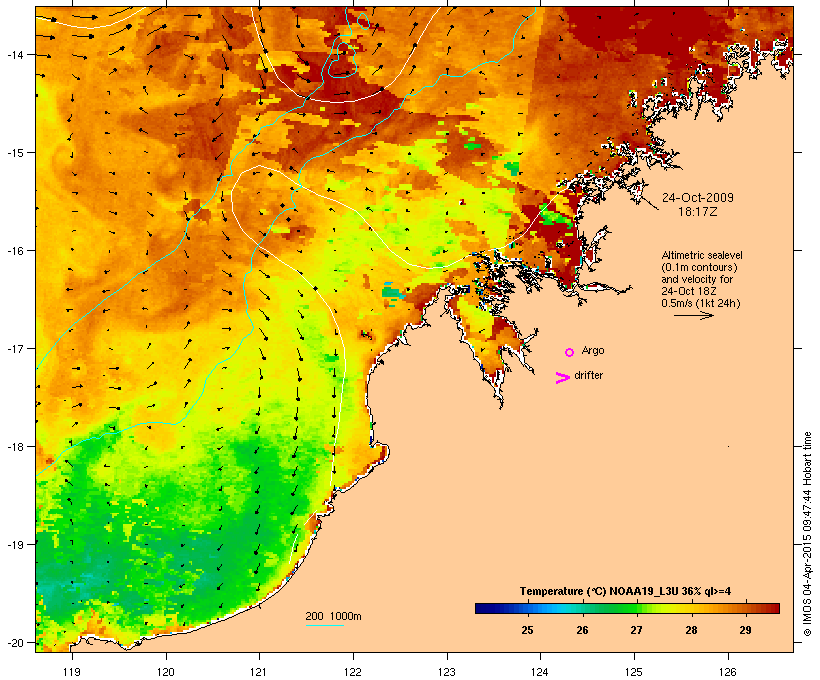Click the latitude axis label '-15'

coord(14,153)
